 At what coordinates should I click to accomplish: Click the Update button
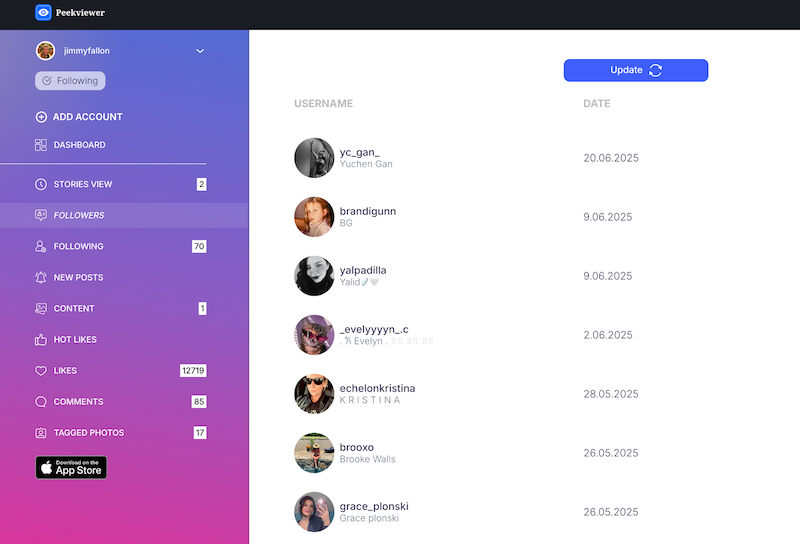coord(636,70)
